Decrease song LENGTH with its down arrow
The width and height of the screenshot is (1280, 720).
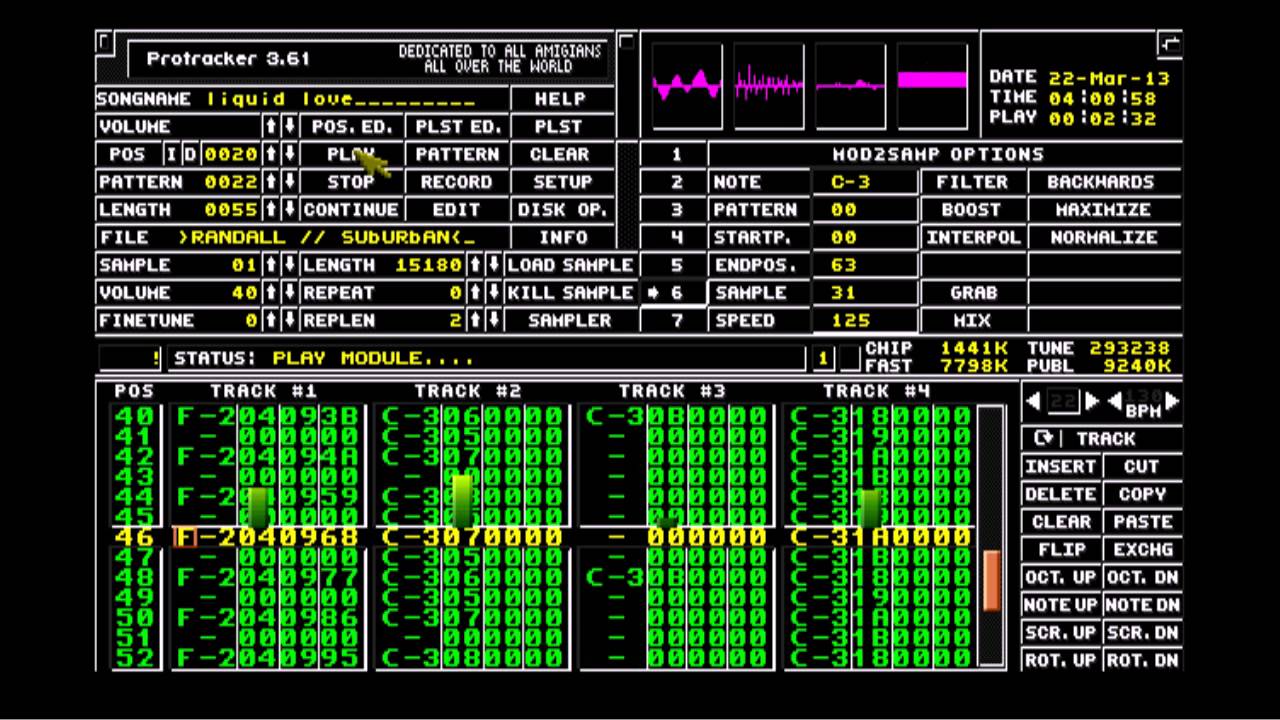pos(288,210)
